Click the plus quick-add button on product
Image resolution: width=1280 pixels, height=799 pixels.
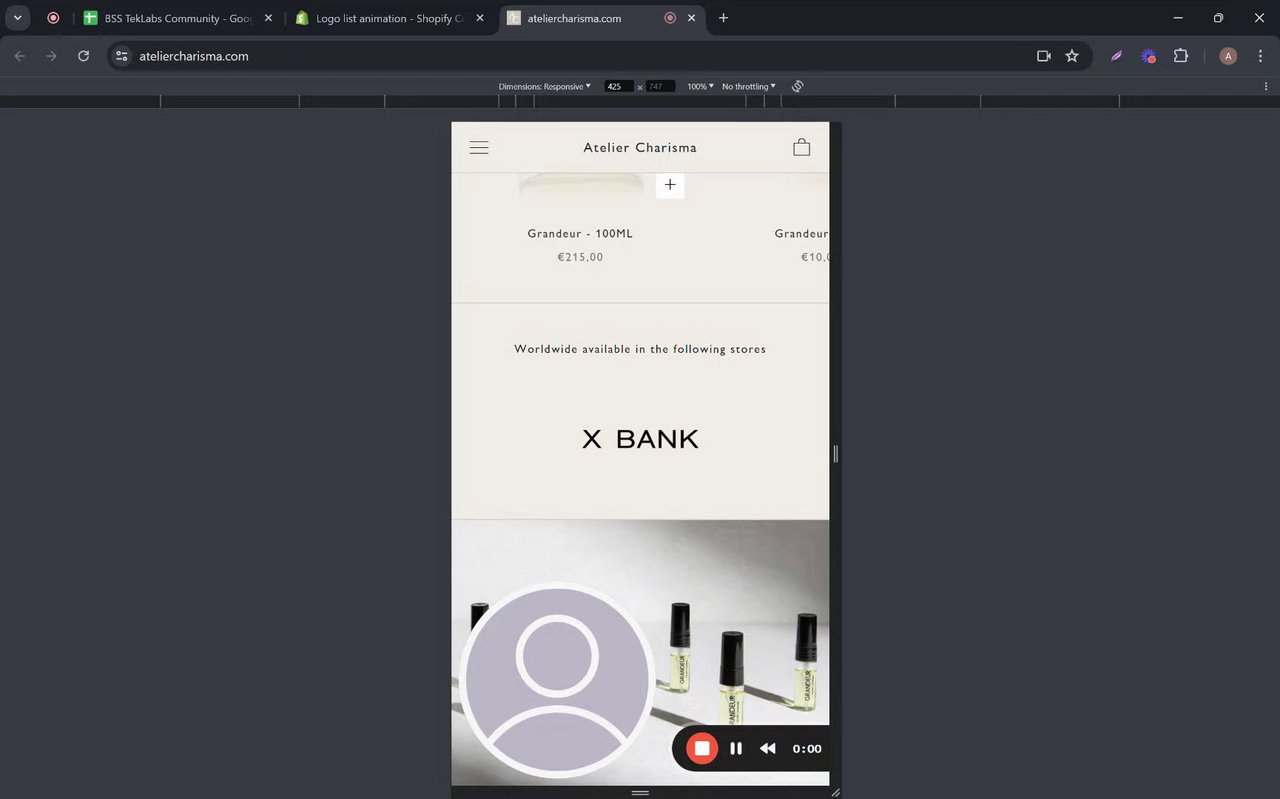(x=670, y=184)
